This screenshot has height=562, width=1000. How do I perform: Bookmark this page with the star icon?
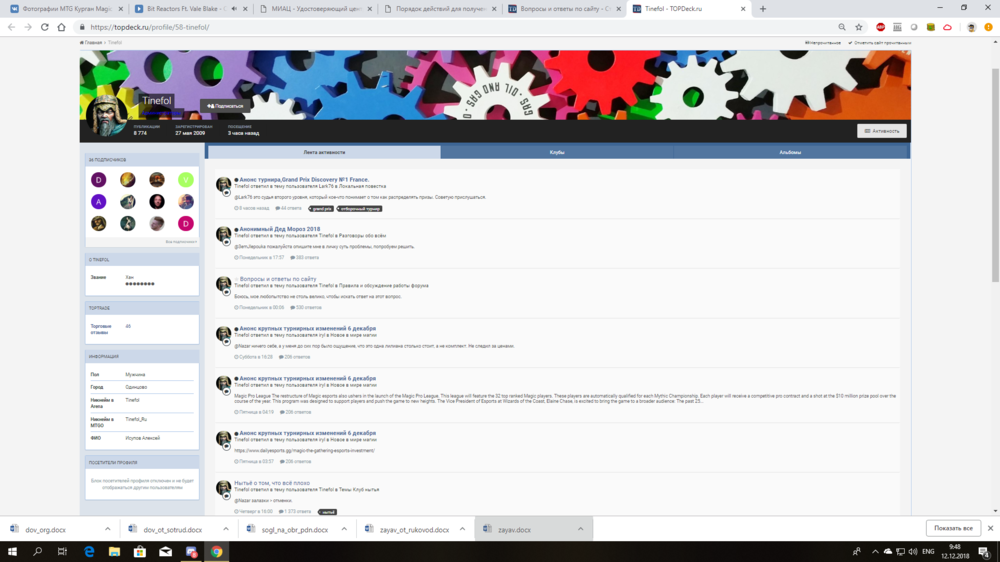click(858, 27)
